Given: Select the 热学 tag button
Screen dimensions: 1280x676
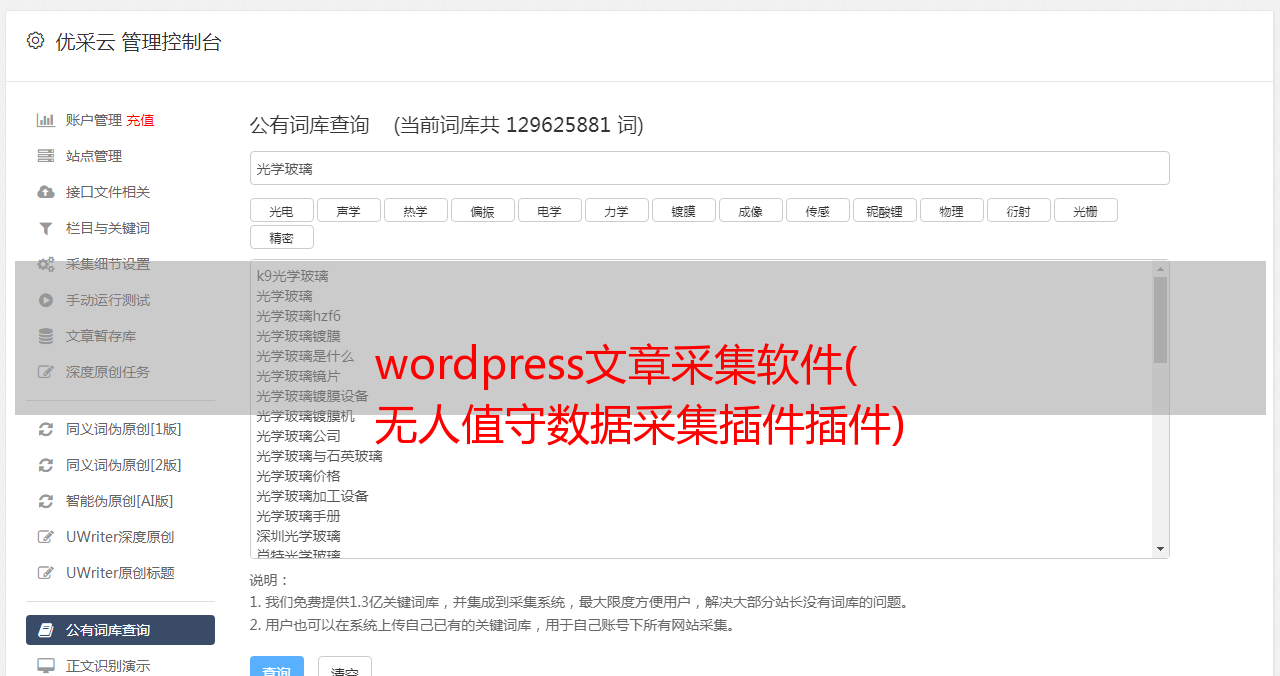Looking at the screenshot, I should (415, 210).
